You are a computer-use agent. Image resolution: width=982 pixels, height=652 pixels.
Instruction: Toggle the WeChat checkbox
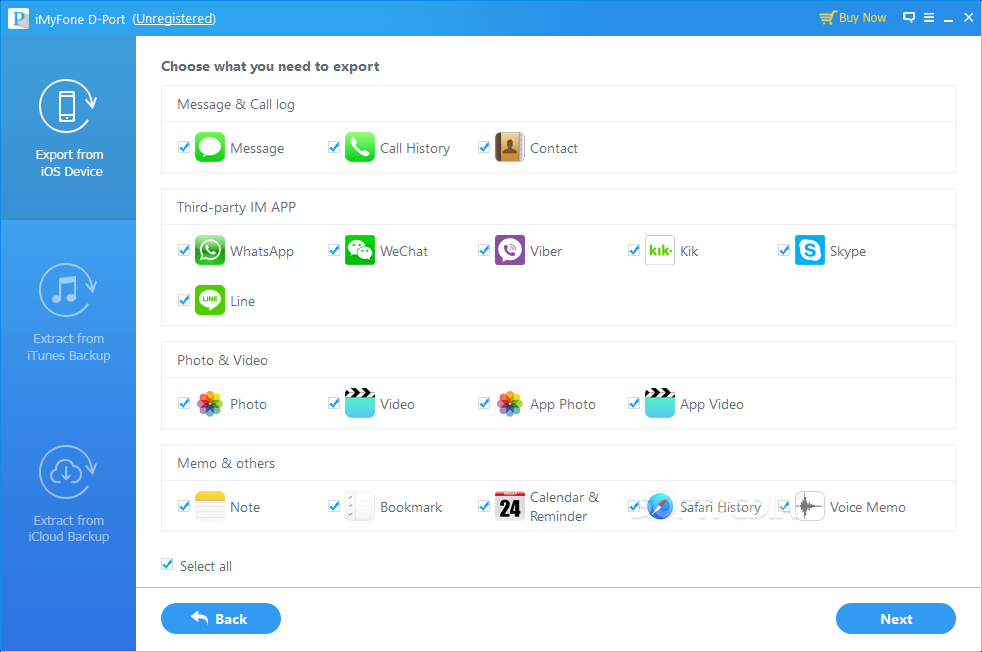point(334,251)
